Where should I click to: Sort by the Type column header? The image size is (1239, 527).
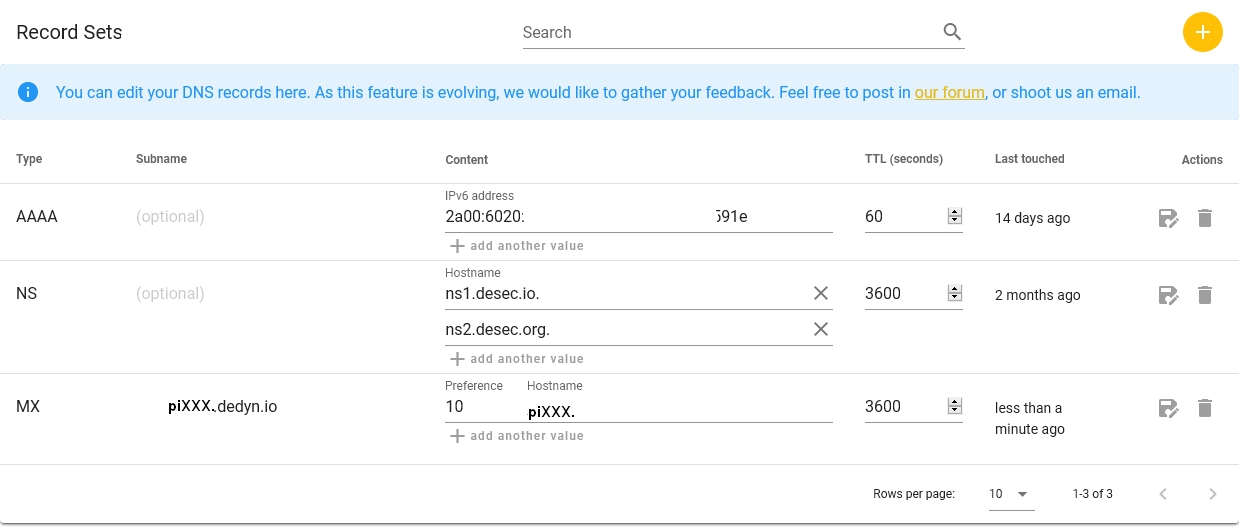click(29, 159)
